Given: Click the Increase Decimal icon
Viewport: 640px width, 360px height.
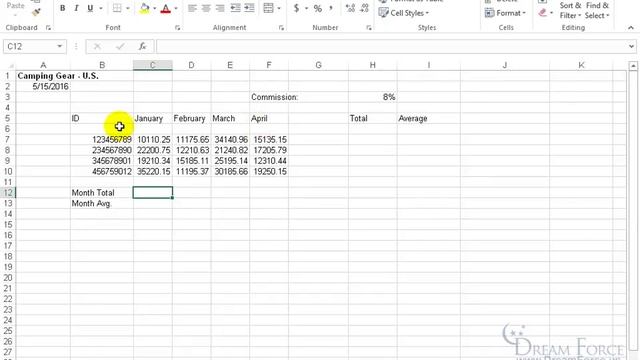Looking at the screenshot, I should tap(350, 8).
